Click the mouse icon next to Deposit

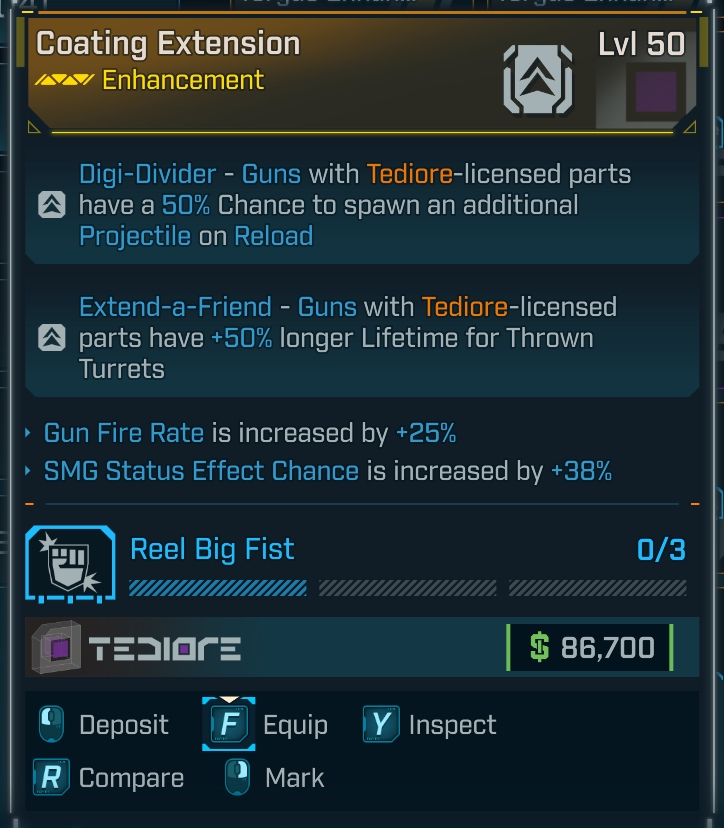(x=52, y=724)
